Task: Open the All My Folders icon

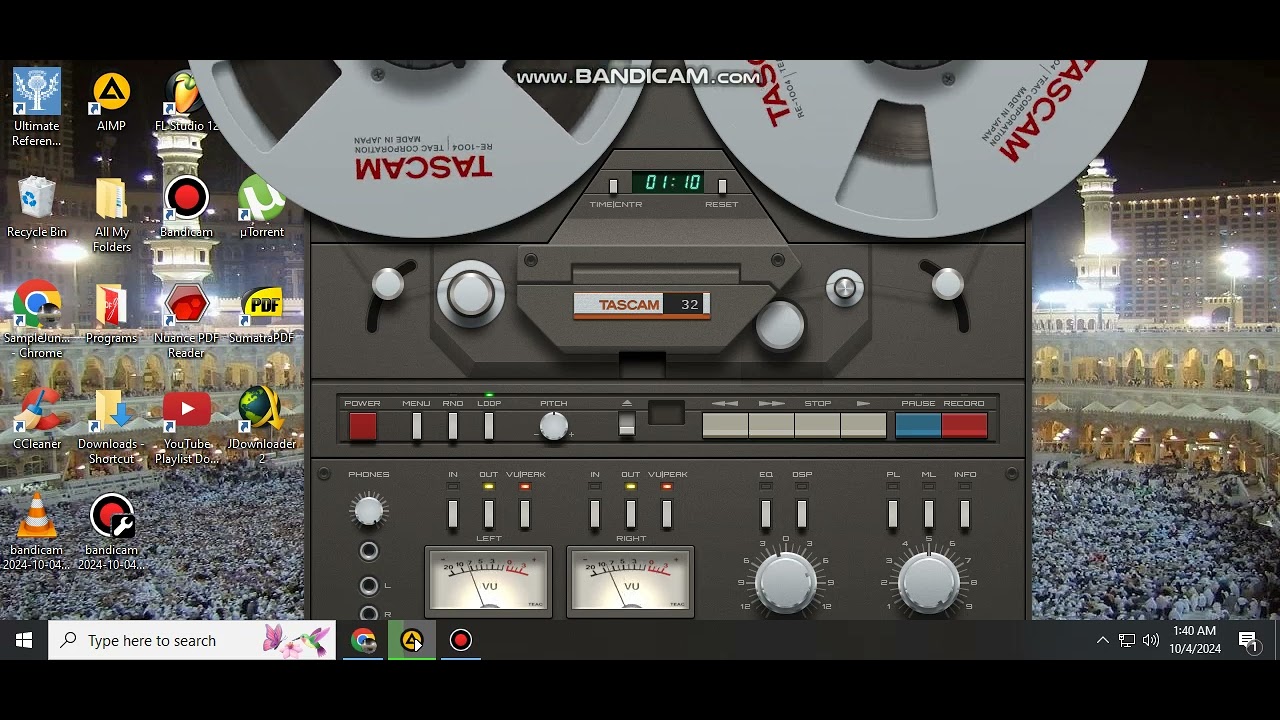Action: click(x=111, y=214)
